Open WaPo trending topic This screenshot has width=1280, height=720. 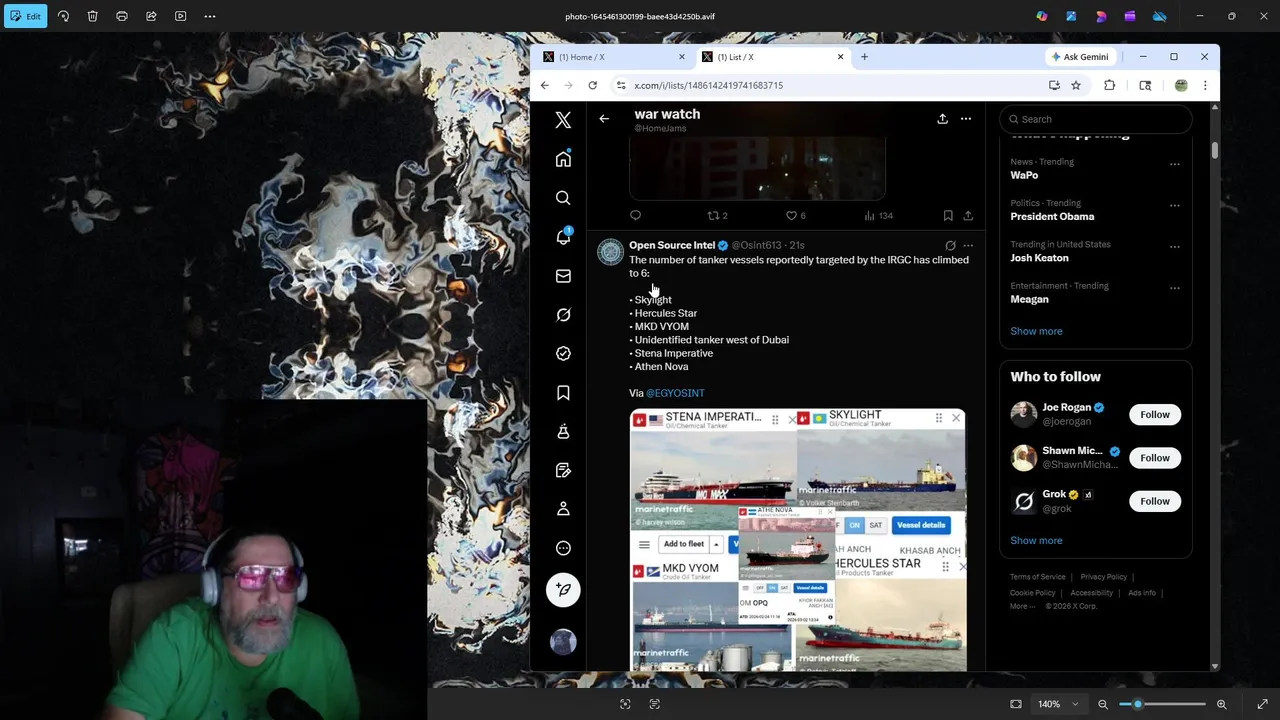pyautogui.click(x=1024, y=175)
